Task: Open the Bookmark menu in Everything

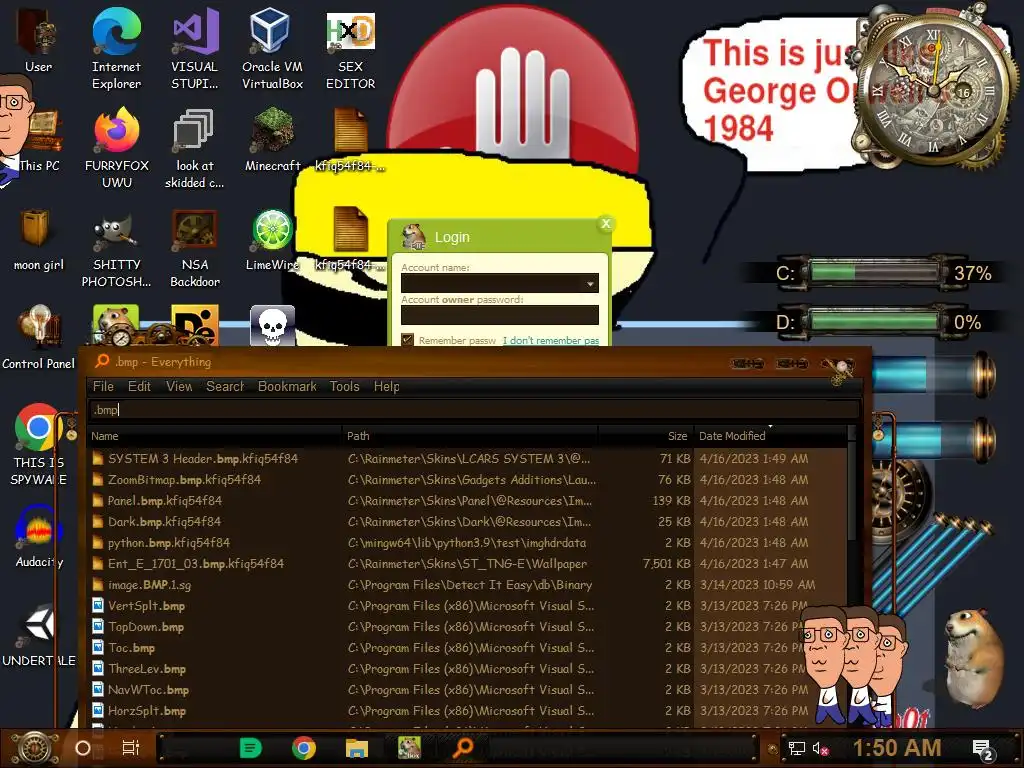Action: click(287, 387)
